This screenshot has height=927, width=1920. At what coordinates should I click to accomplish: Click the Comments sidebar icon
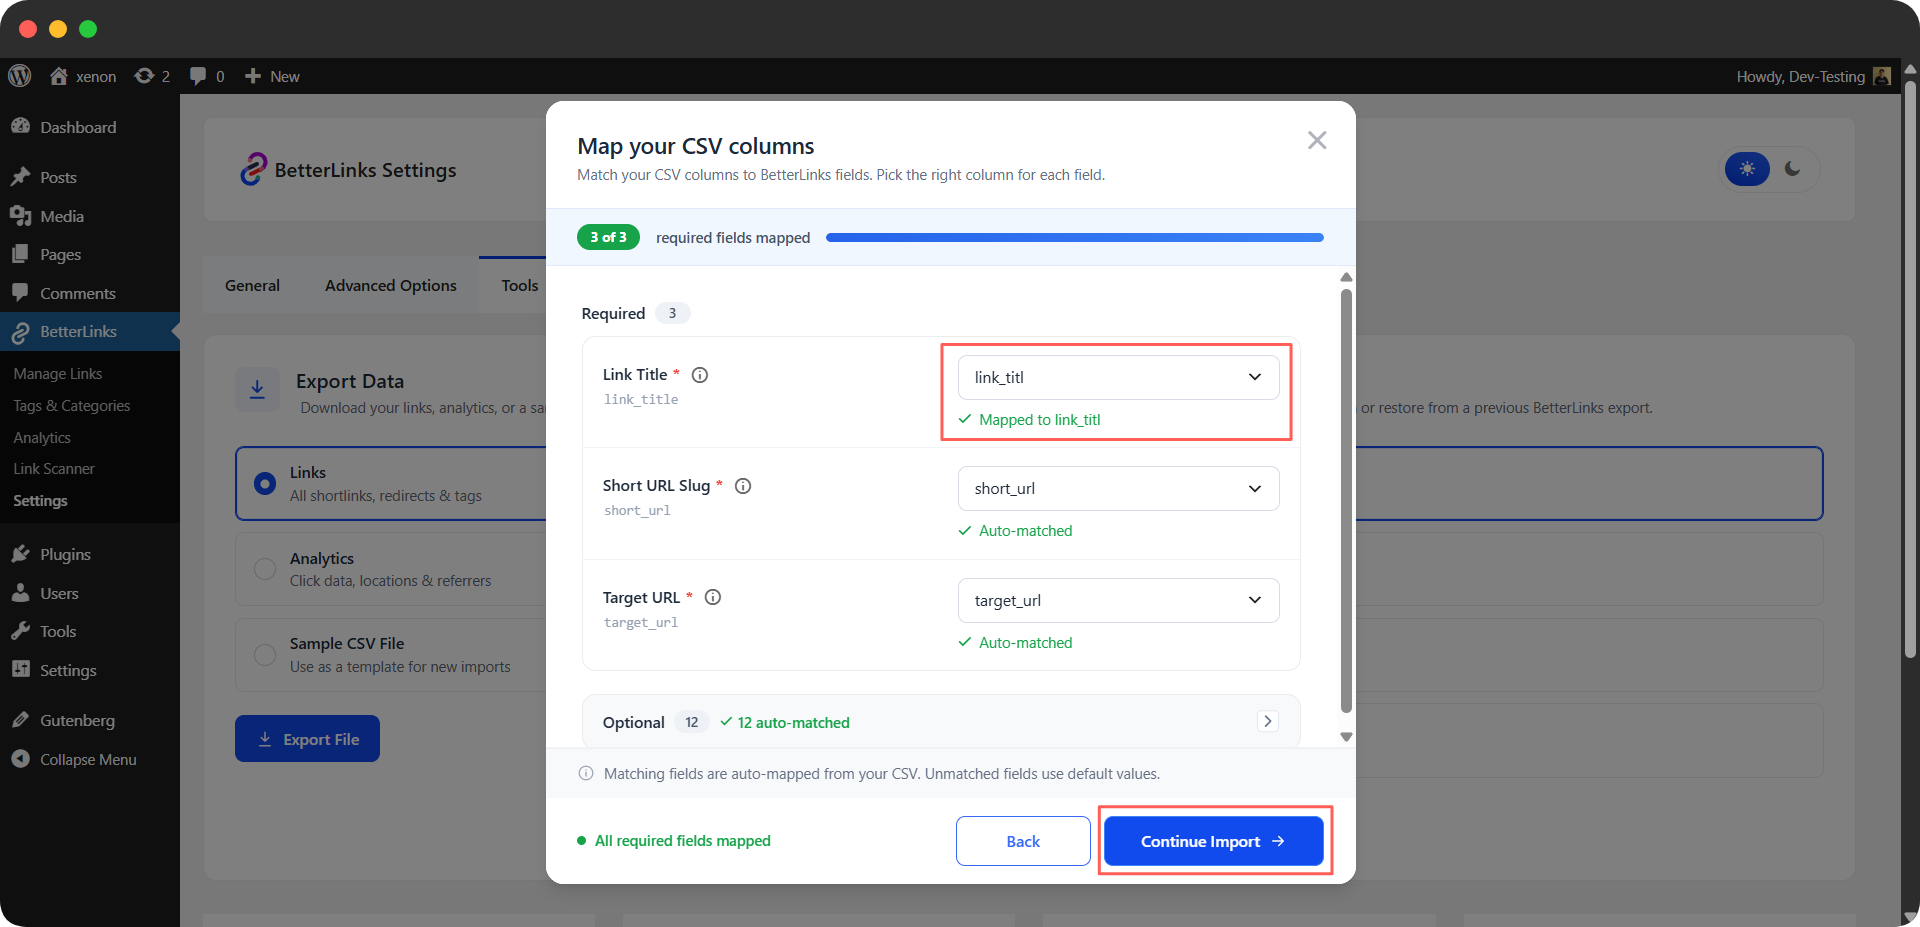pos(20,293)
